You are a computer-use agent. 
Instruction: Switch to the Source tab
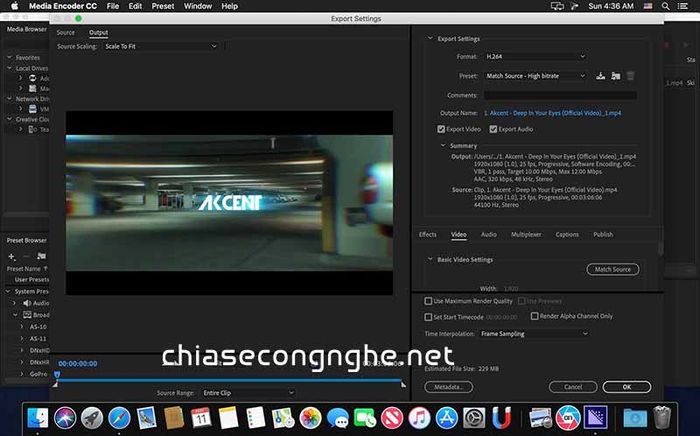point(66,33)
